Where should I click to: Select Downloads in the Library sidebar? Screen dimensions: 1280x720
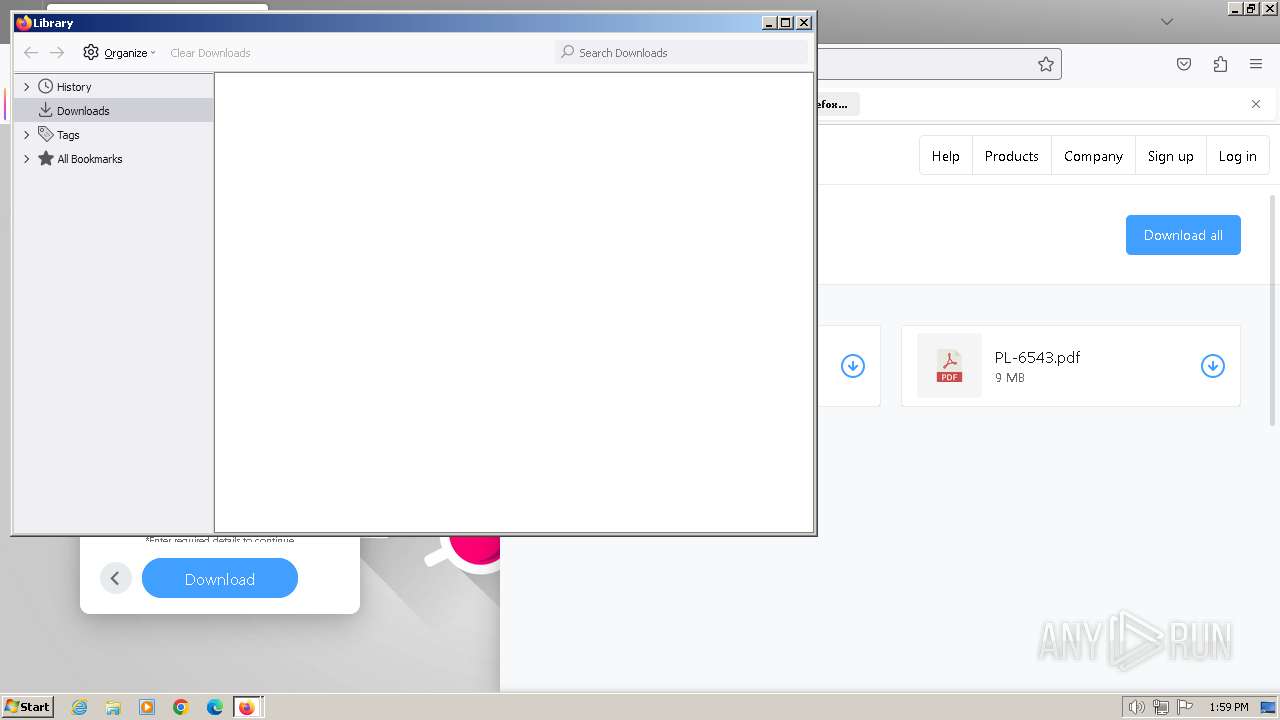83,111
